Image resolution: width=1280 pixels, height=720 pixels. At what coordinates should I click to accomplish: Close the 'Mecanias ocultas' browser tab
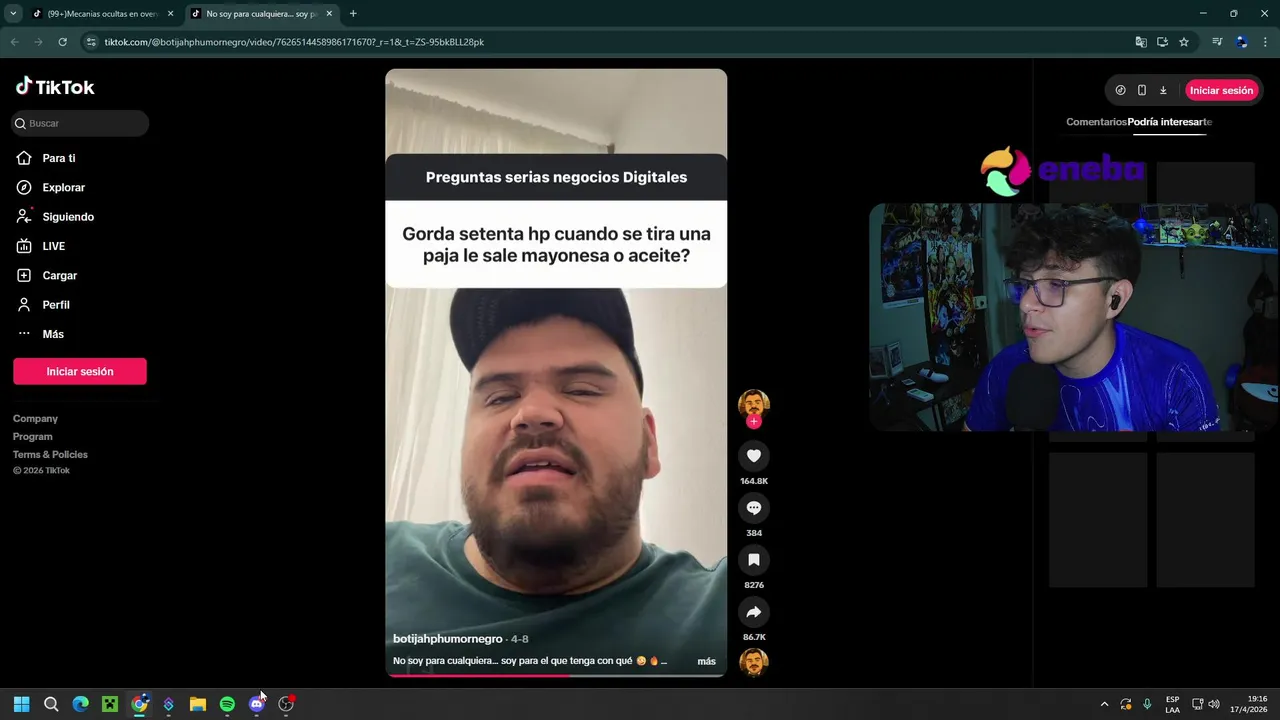click(x=170, y=14)
